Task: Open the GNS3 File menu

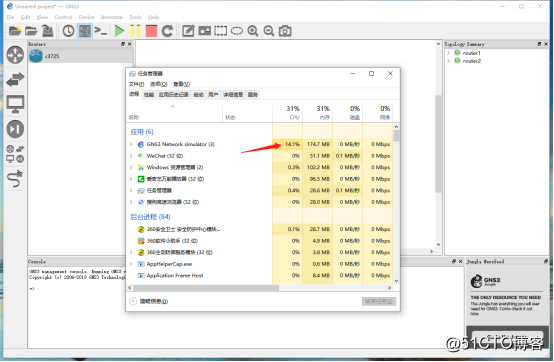Action: tap(11, 17)
